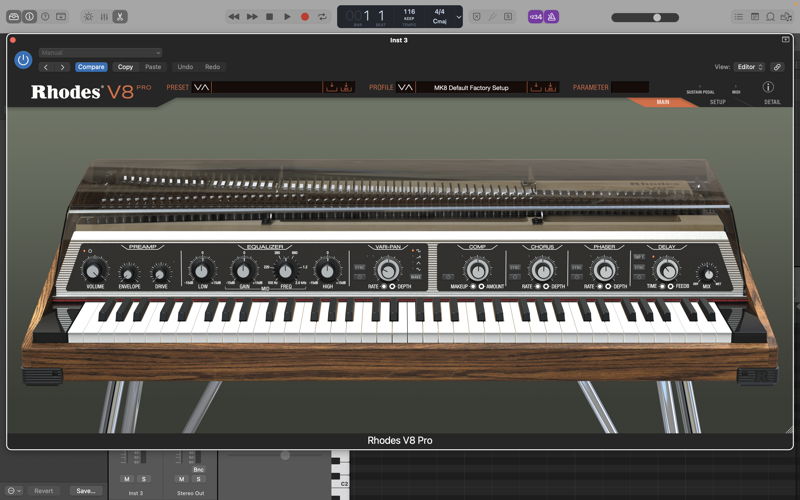This screenshot has width=800, height=500.
Task: Open the PRESET browser VA icon
Action: click(x=202, y=87)
